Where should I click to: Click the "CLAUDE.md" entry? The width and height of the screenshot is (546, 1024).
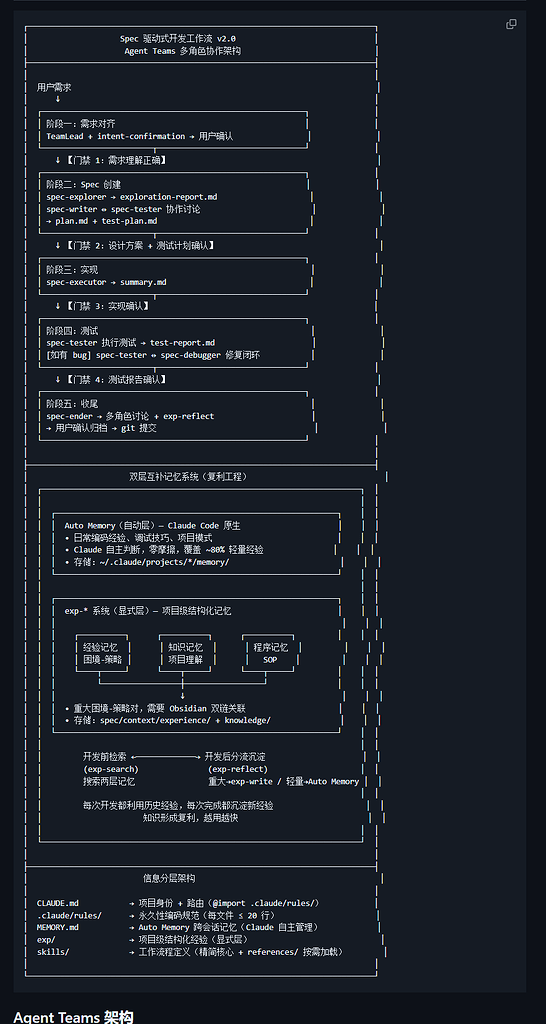coord(57,903)
